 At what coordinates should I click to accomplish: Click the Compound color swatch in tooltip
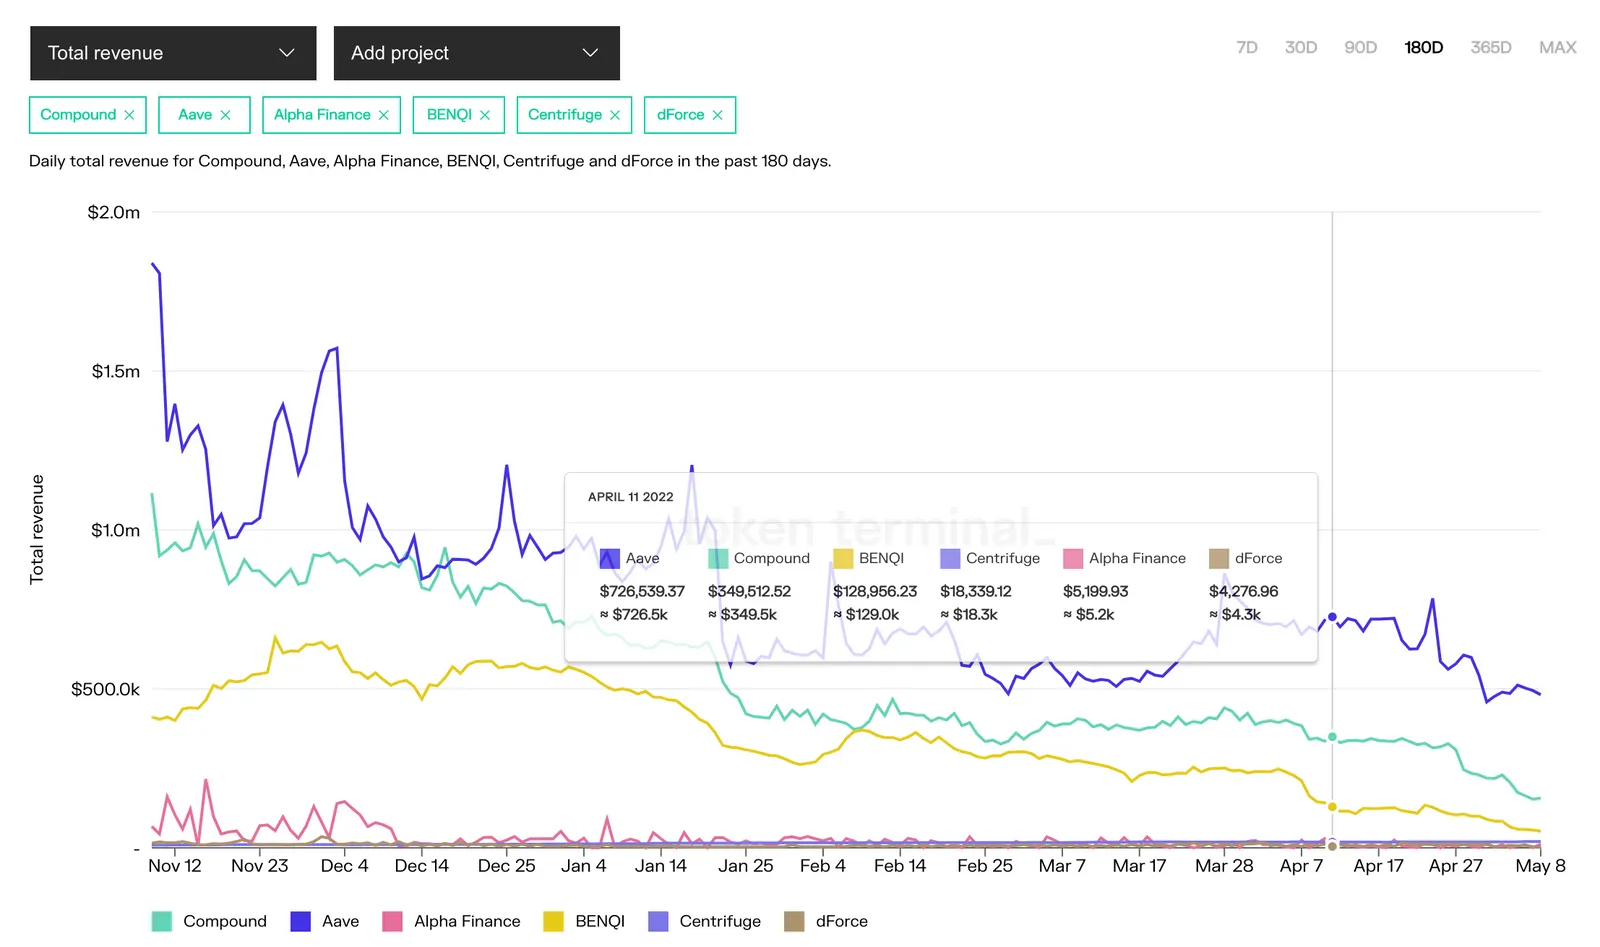pos(718,558)
